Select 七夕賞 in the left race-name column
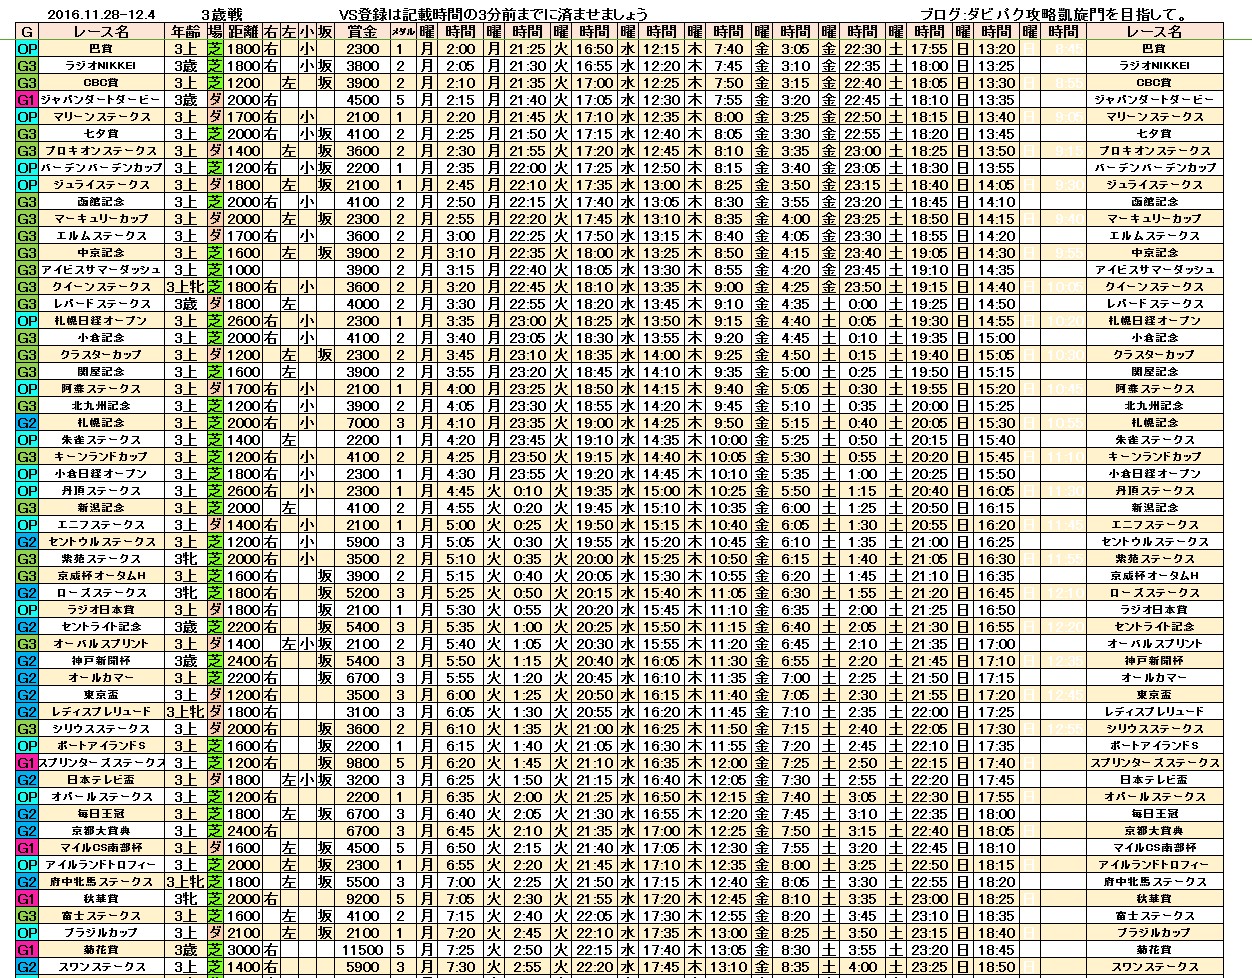1252x978 pixels. click(x=102, y=134)
